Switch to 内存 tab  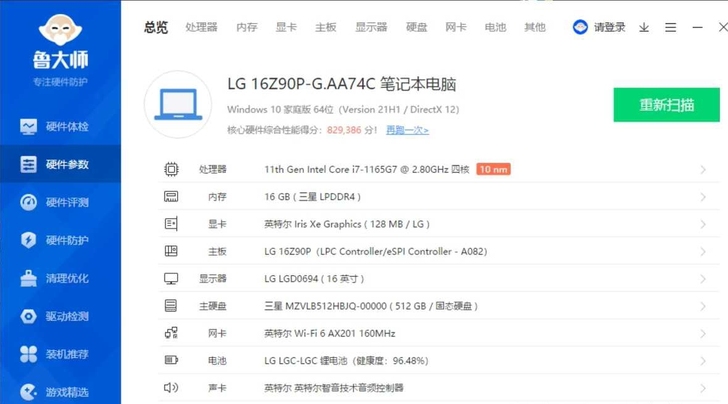[247, 27]
